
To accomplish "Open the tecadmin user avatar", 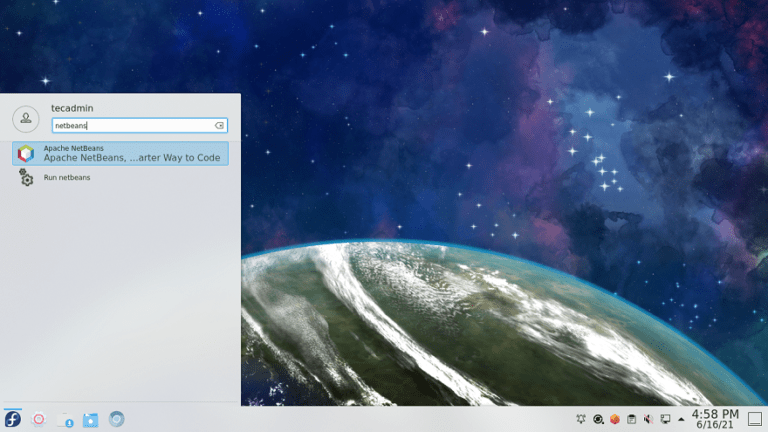I will coord(25,119).
